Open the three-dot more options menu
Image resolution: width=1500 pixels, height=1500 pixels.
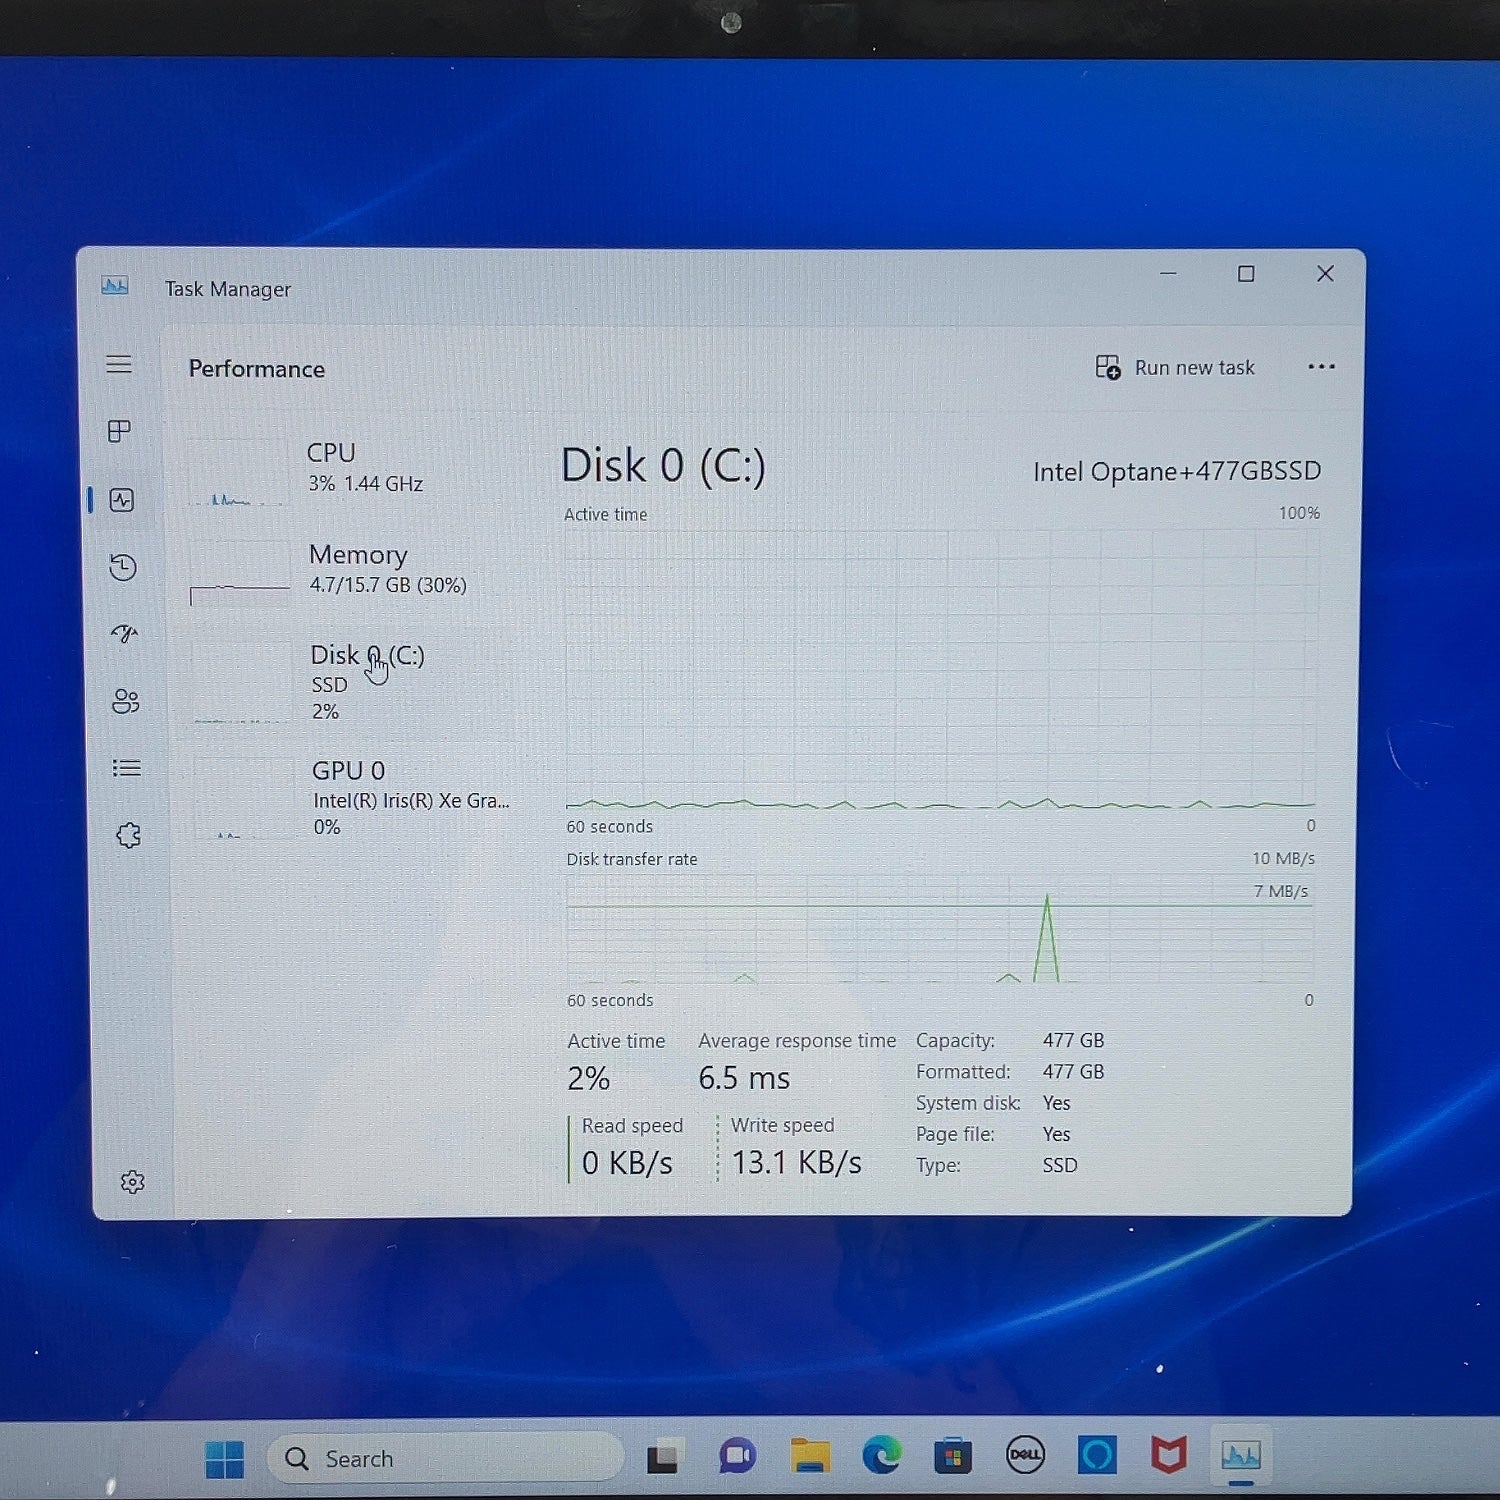pos(1321,367)
